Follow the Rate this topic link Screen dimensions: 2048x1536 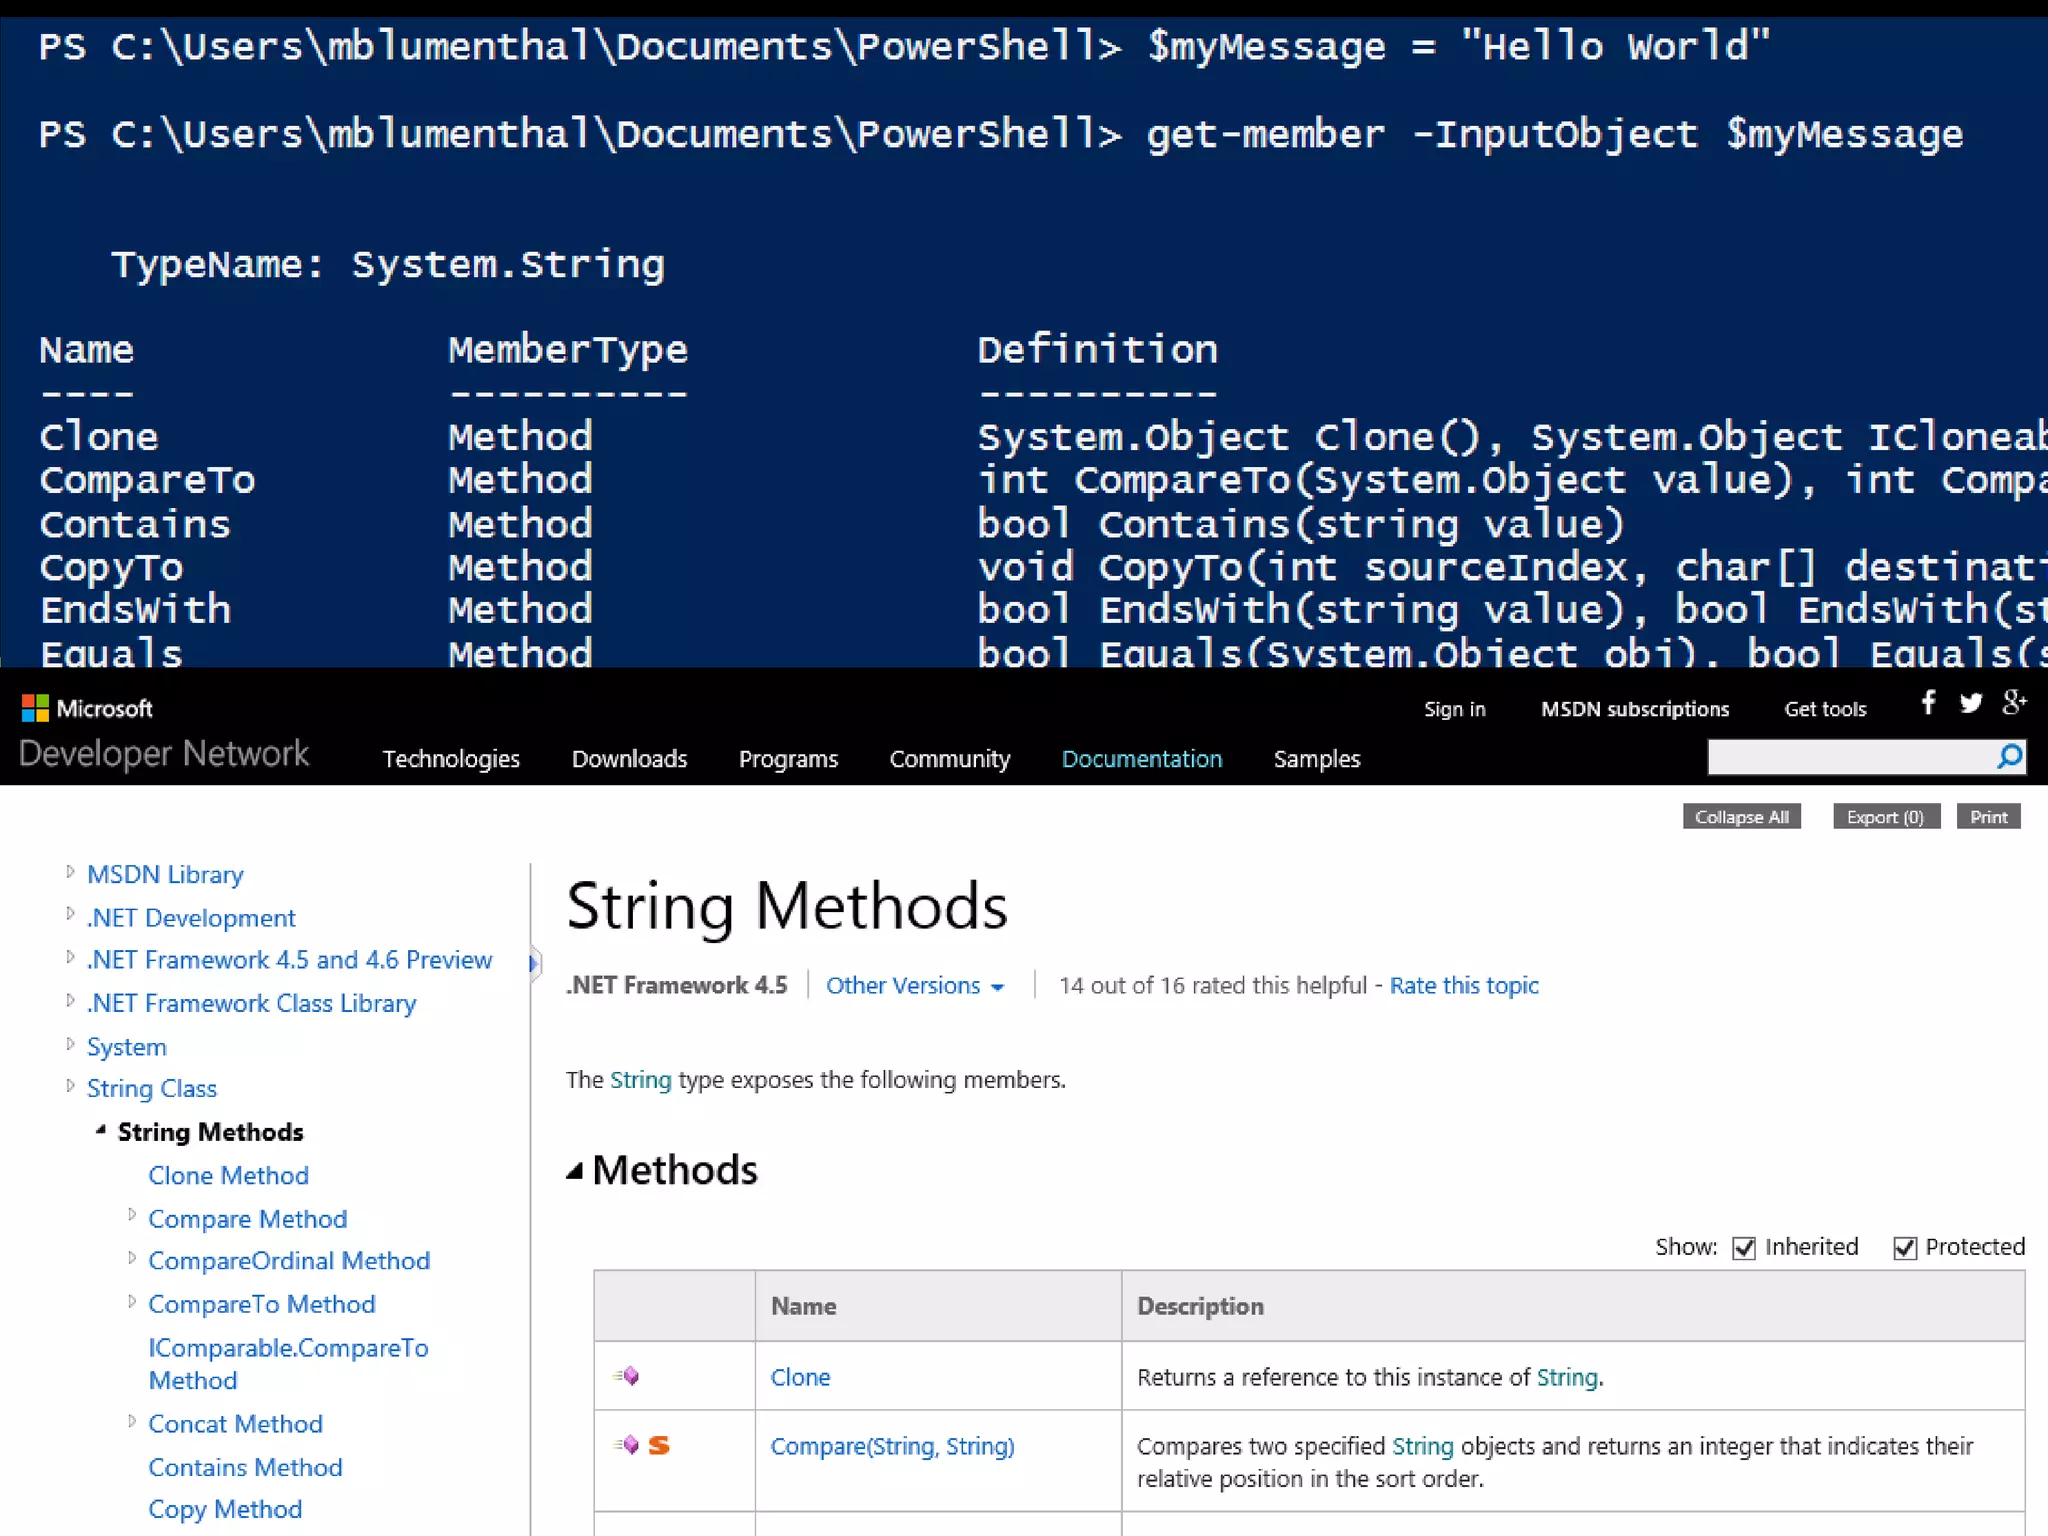coord(1463,986)
